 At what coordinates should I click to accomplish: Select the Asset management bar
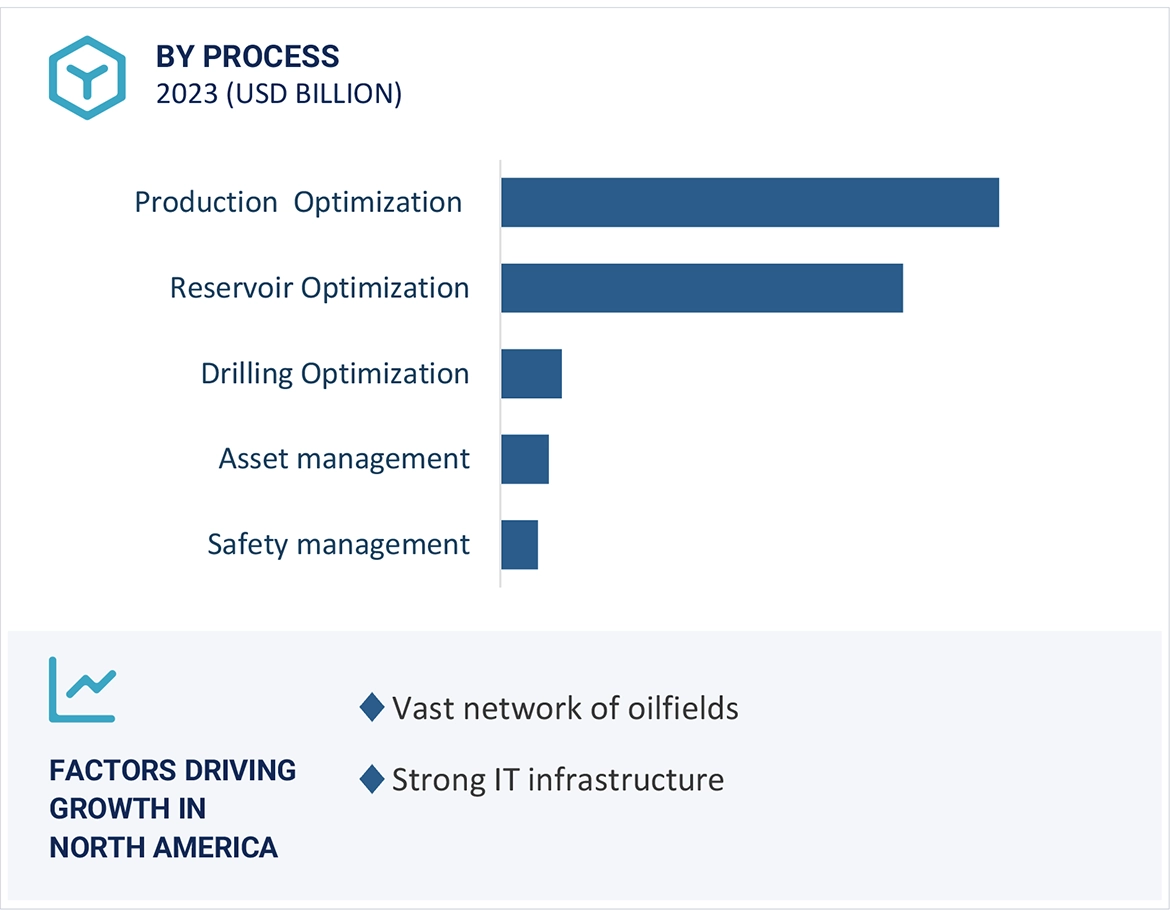pos(525,459)
